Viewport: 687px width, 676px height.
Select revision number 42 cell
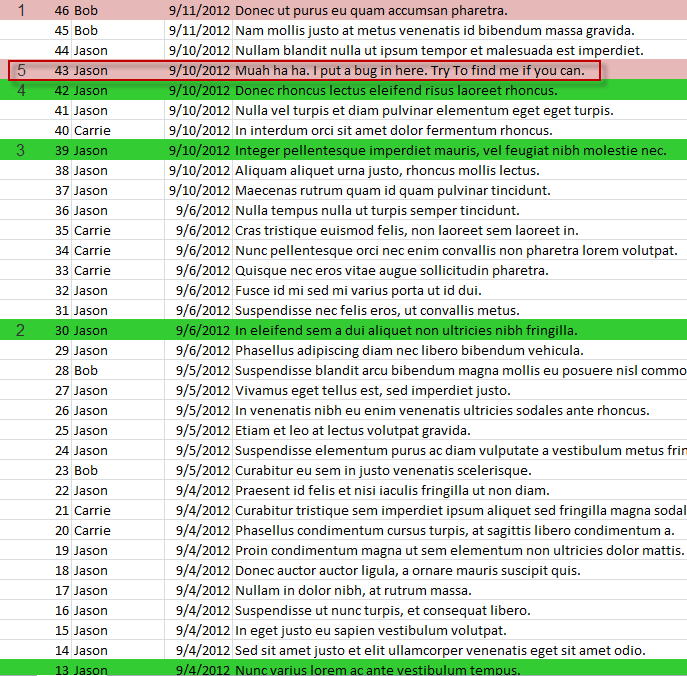click(62, 91)
